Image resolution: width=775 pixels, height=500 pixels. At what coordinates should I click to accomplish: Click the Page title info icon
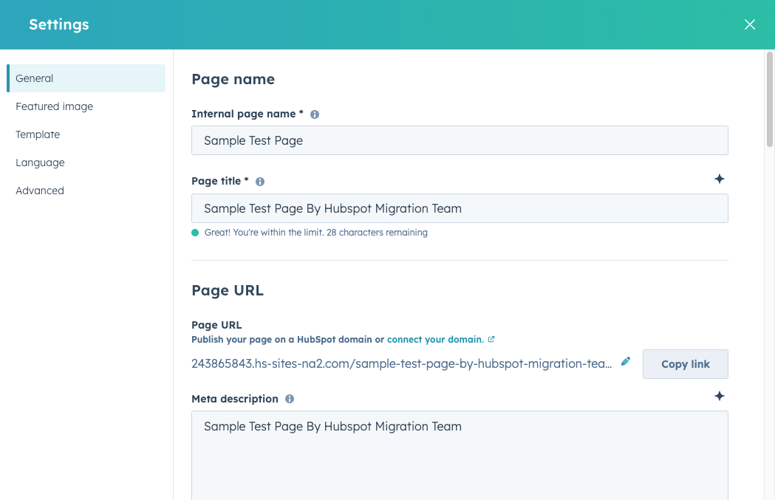click(260, 182)
